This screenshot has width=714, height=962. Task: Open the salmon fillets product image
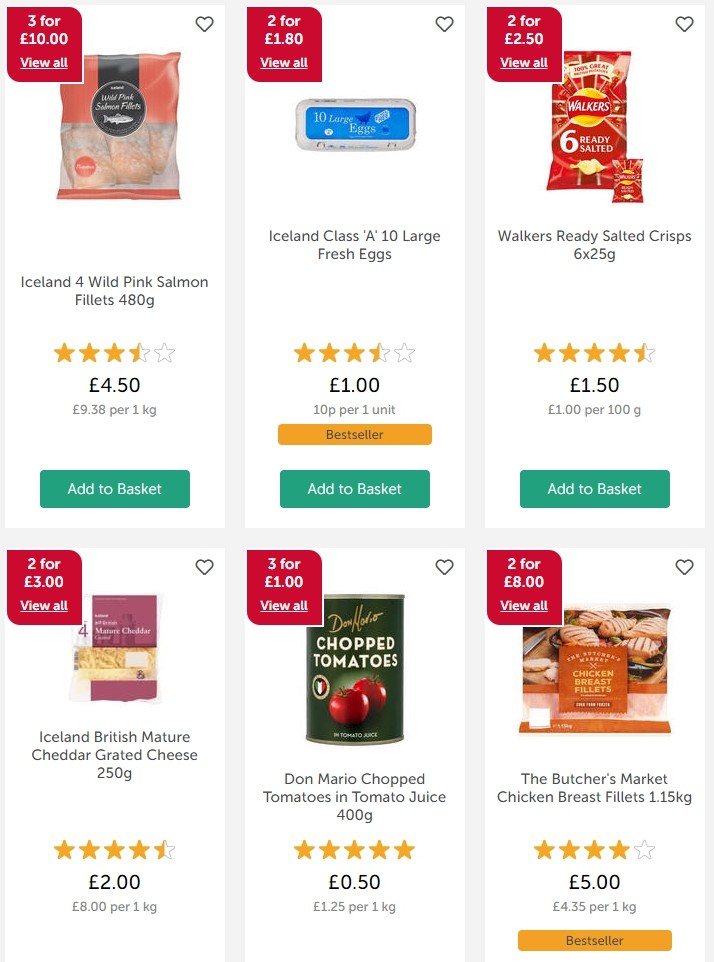click(121, 126)
